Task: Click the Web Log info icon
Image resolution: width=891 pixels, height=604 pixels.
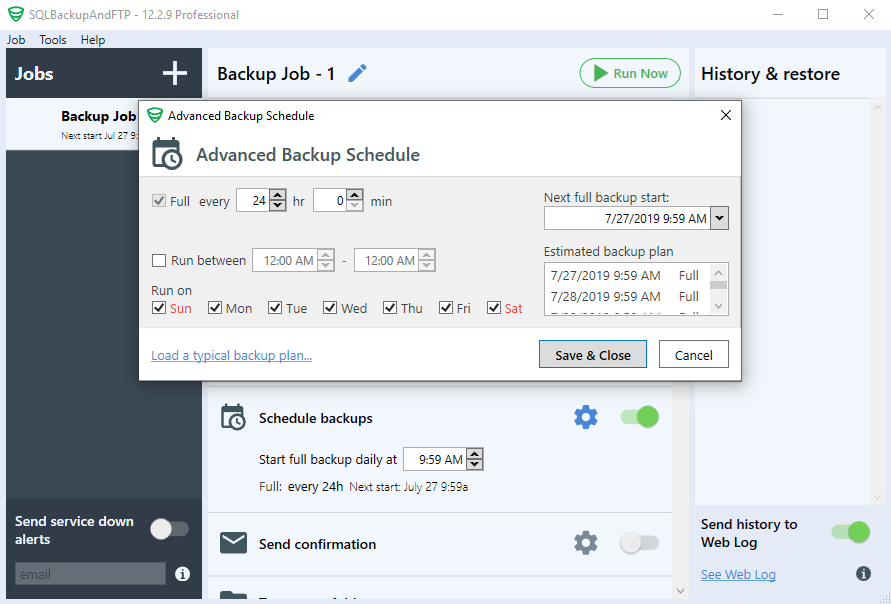Action: pyautogui.click(x=863, y=573)
